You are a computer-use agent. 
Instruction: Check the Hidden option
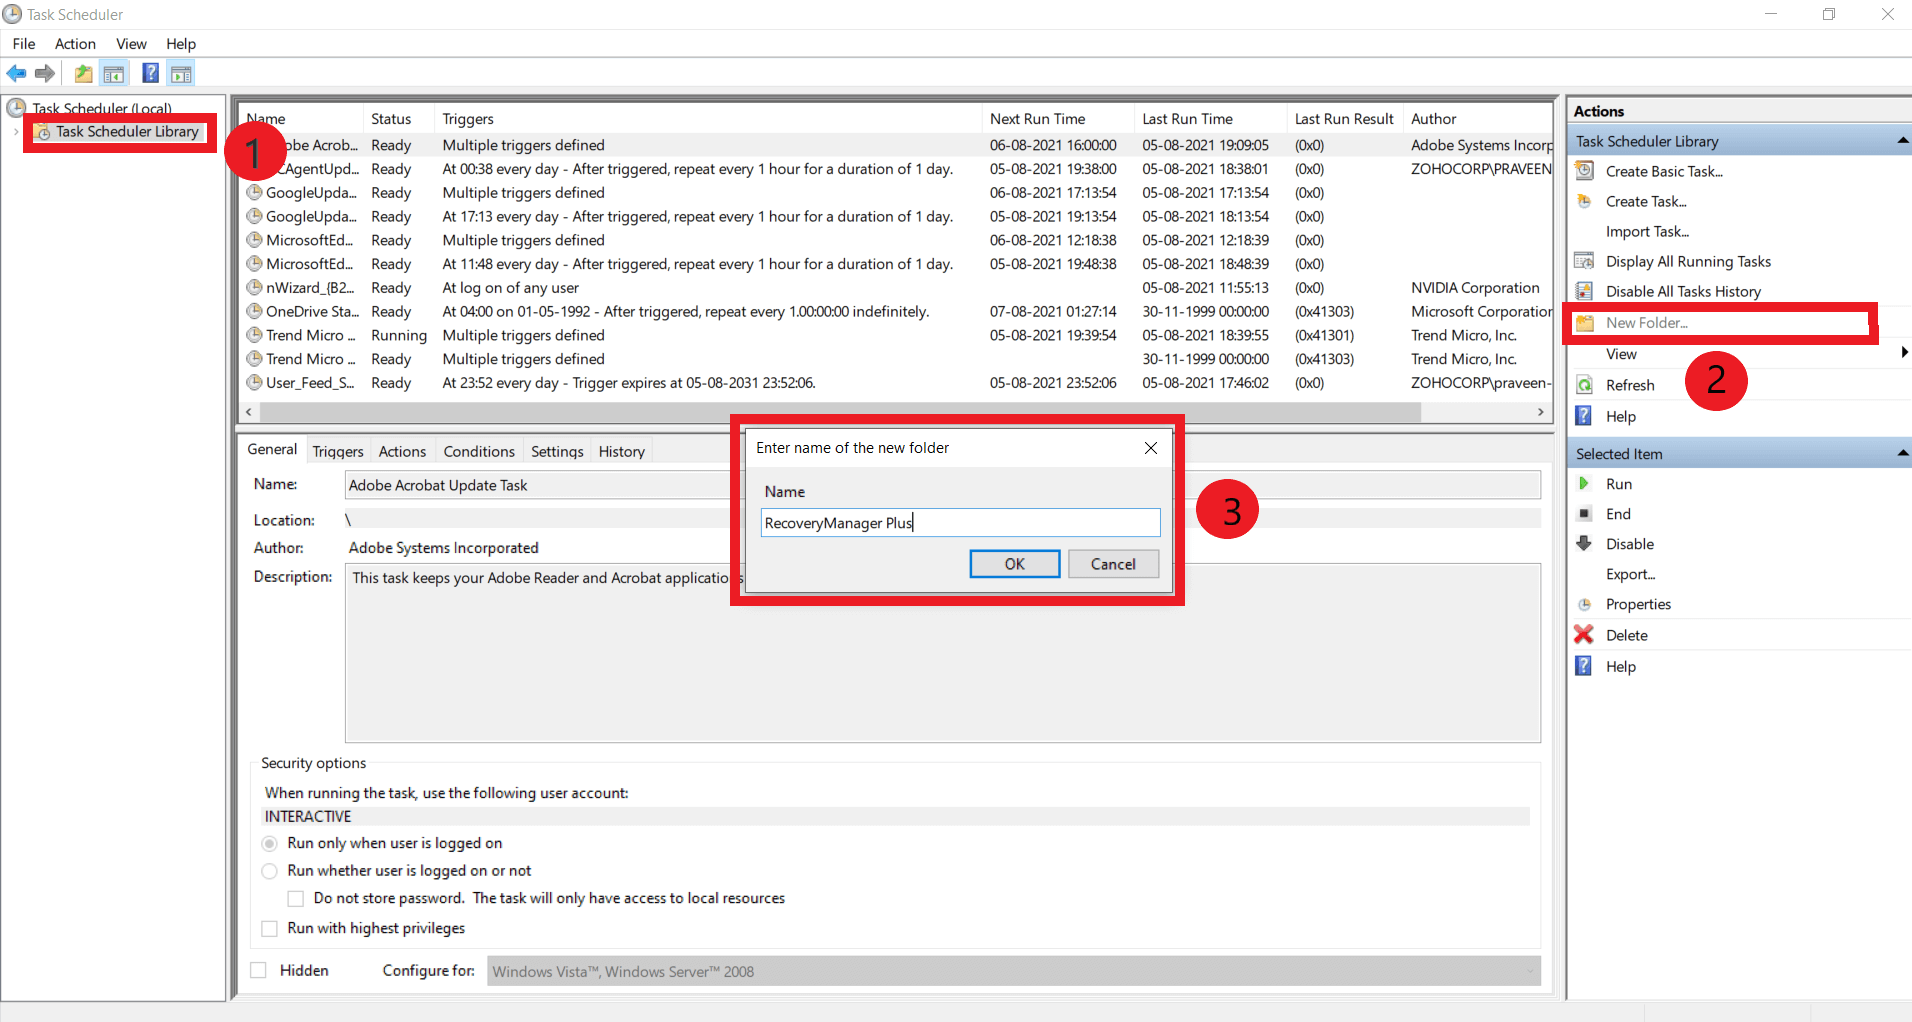pos(259,969)
